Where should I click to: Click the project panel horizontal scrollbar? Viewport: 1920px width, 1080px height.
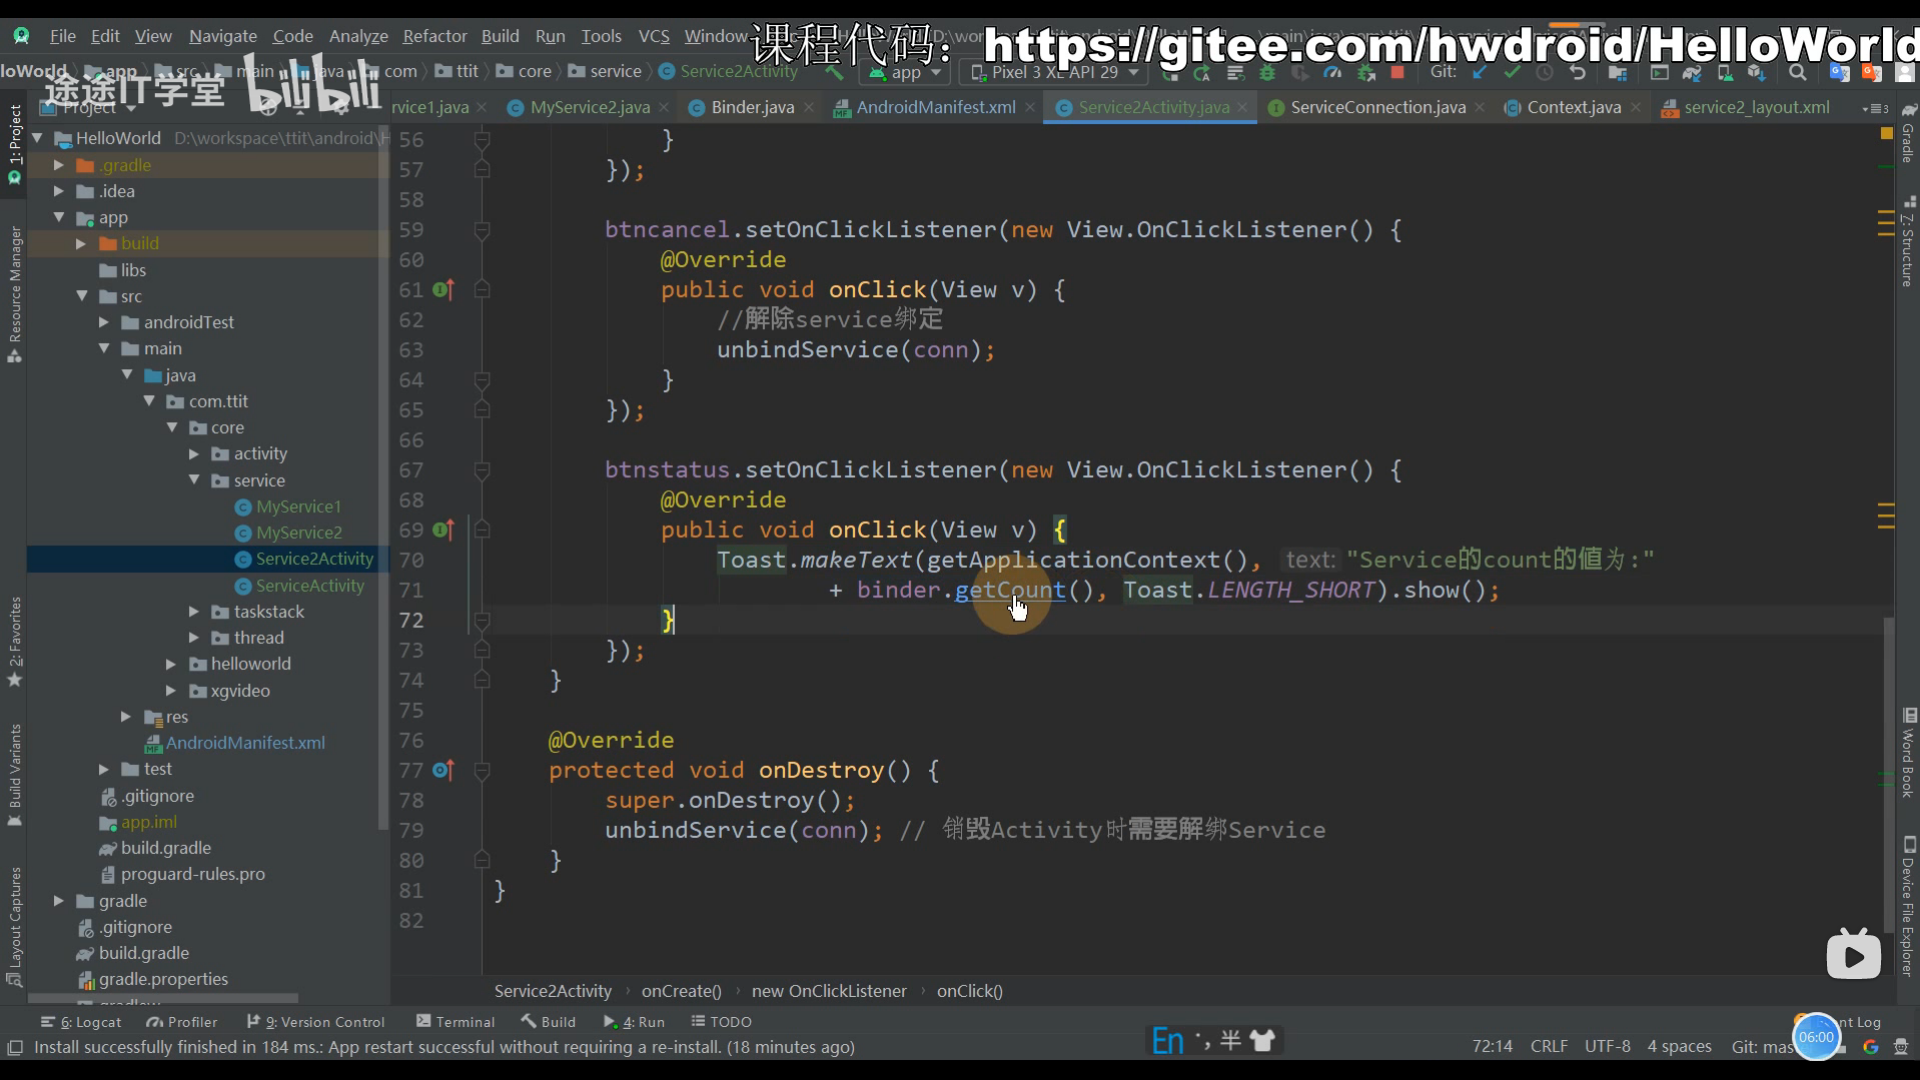point(163,998)
